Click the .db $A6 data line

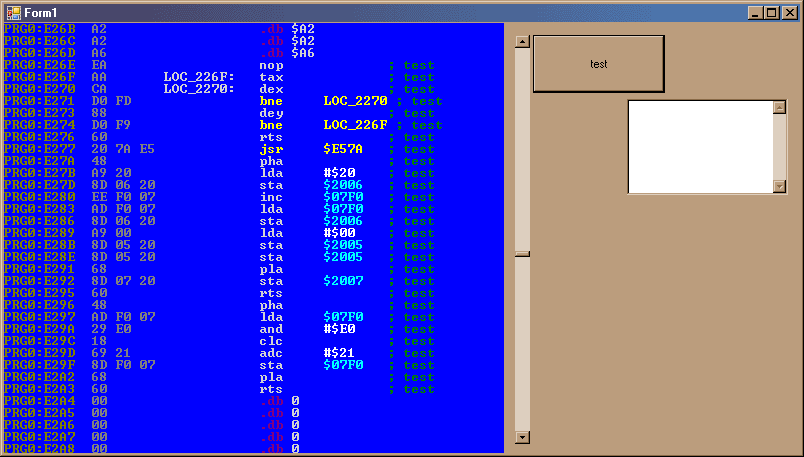pyautogui.click(x=287, y=53)
